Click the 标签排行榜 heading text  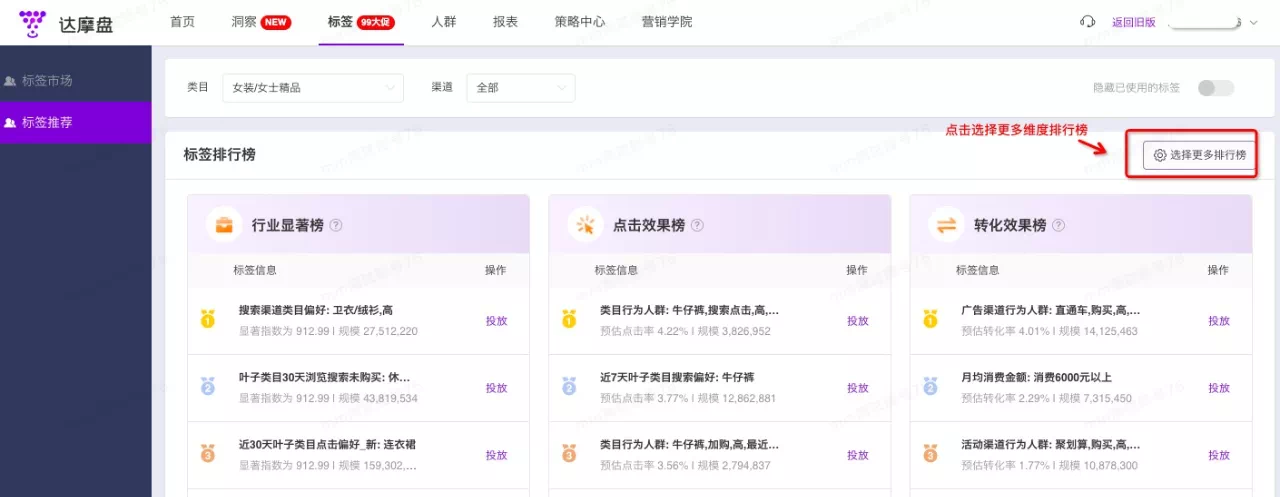pos(220,155)
